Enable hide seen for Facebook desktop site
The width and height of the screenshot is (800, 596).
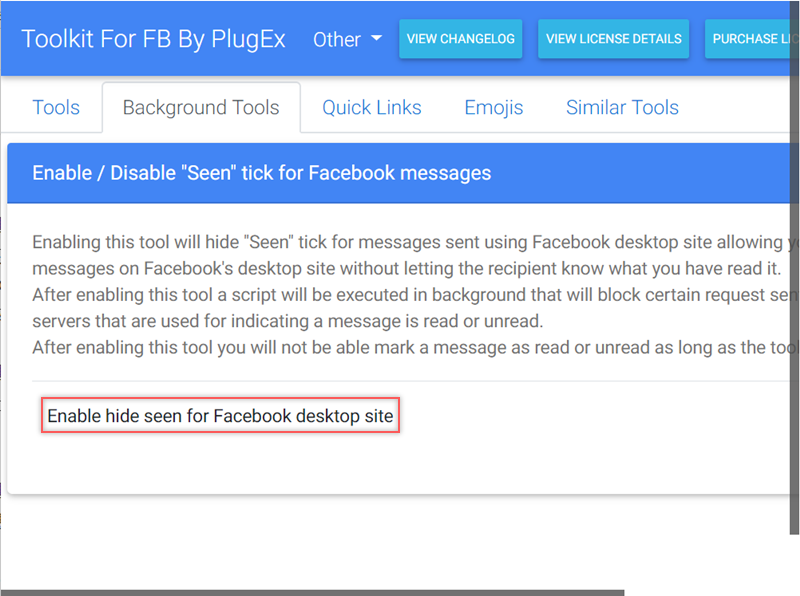coord(220,414)
